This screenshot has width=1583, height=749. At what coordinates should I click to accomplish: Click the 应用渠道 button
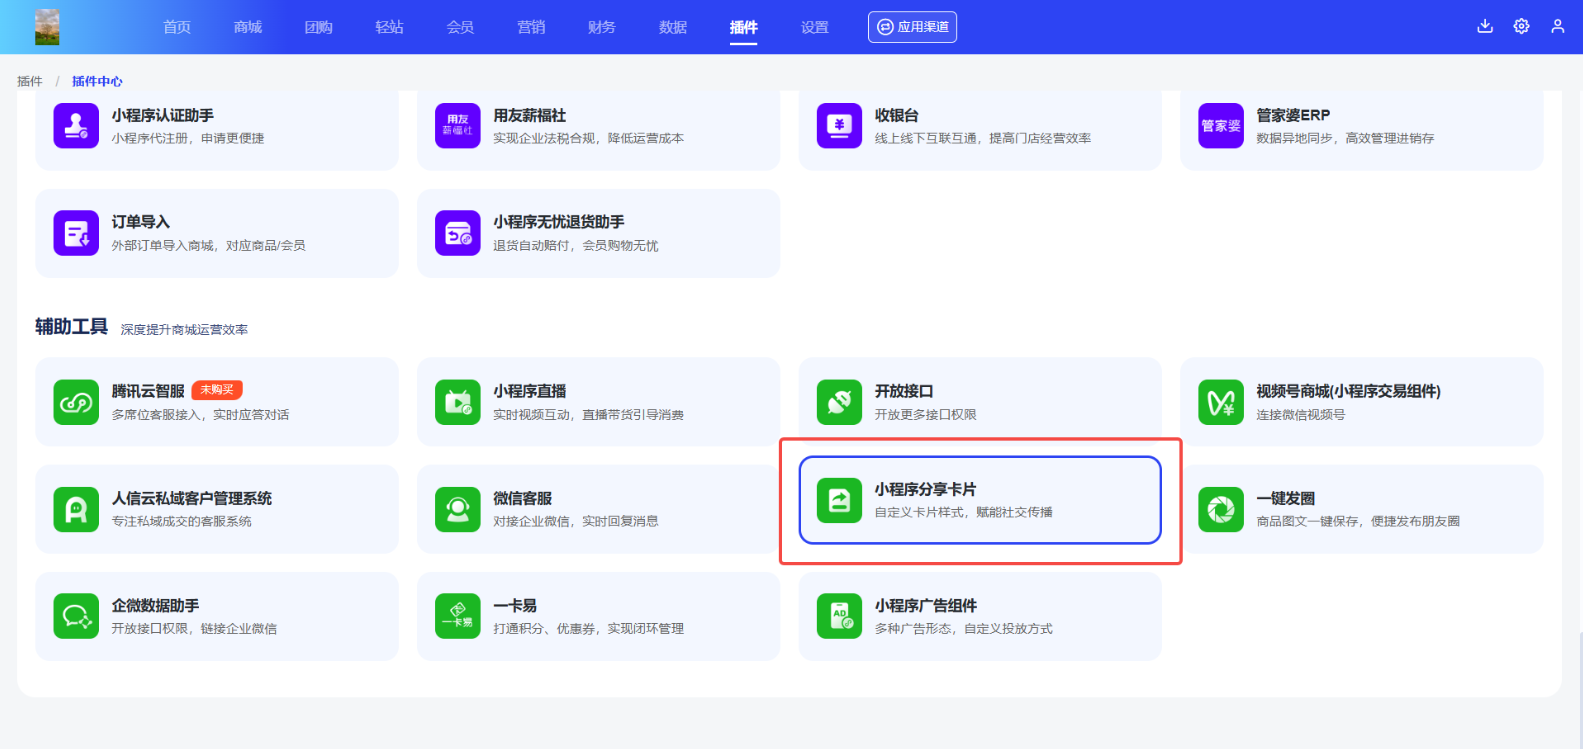tap(912, 27)
